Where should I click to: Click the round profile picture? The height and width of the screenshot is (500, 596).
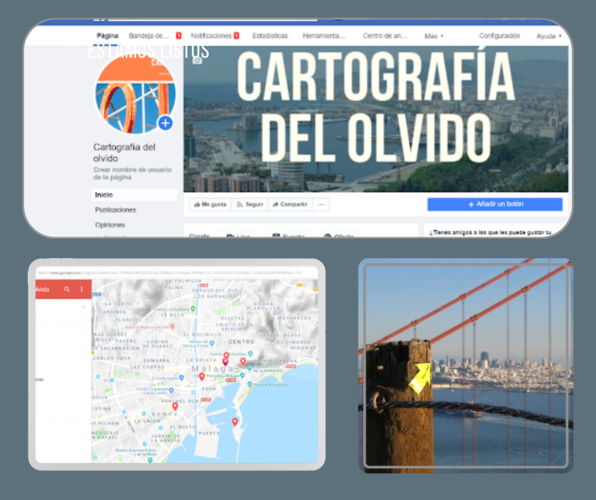tap(135, 94)
